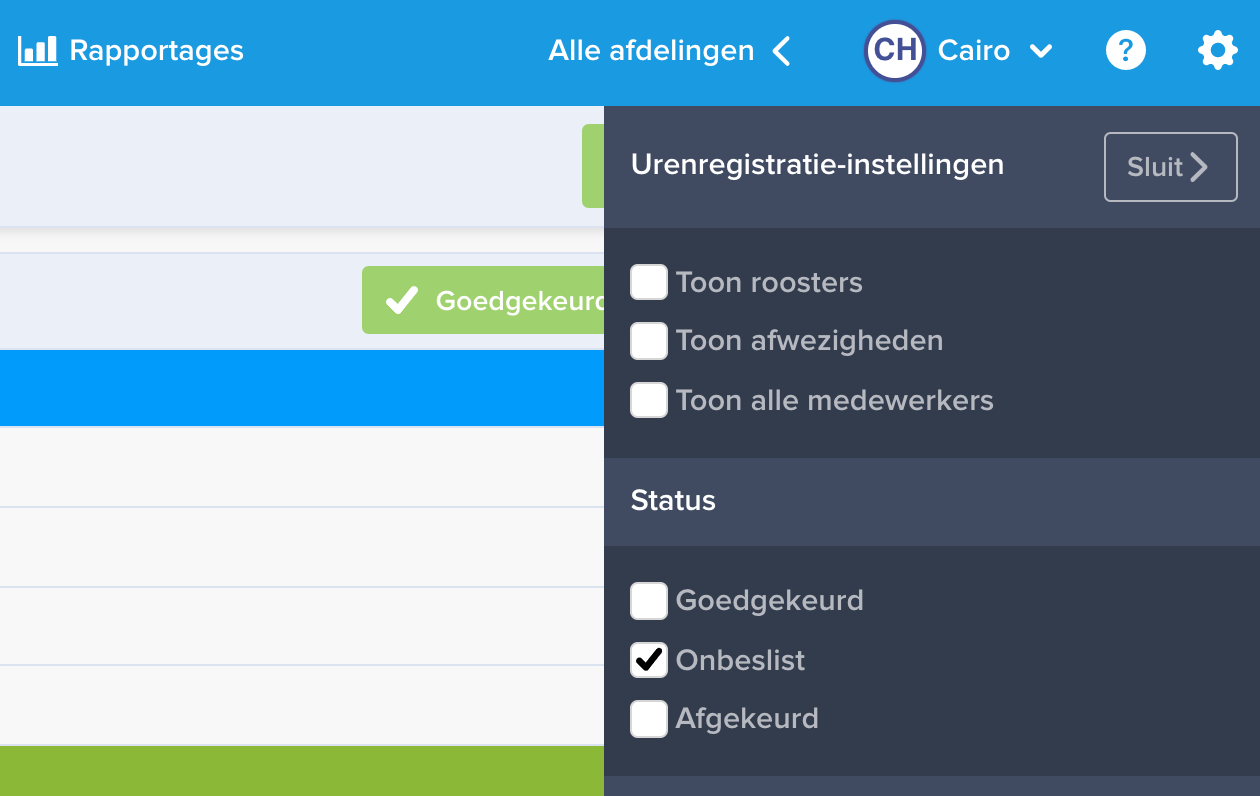The width and height of the screenshot is (1260, 796).
Task: Open Alle afdelingen department selector
Action: (651, 51)
